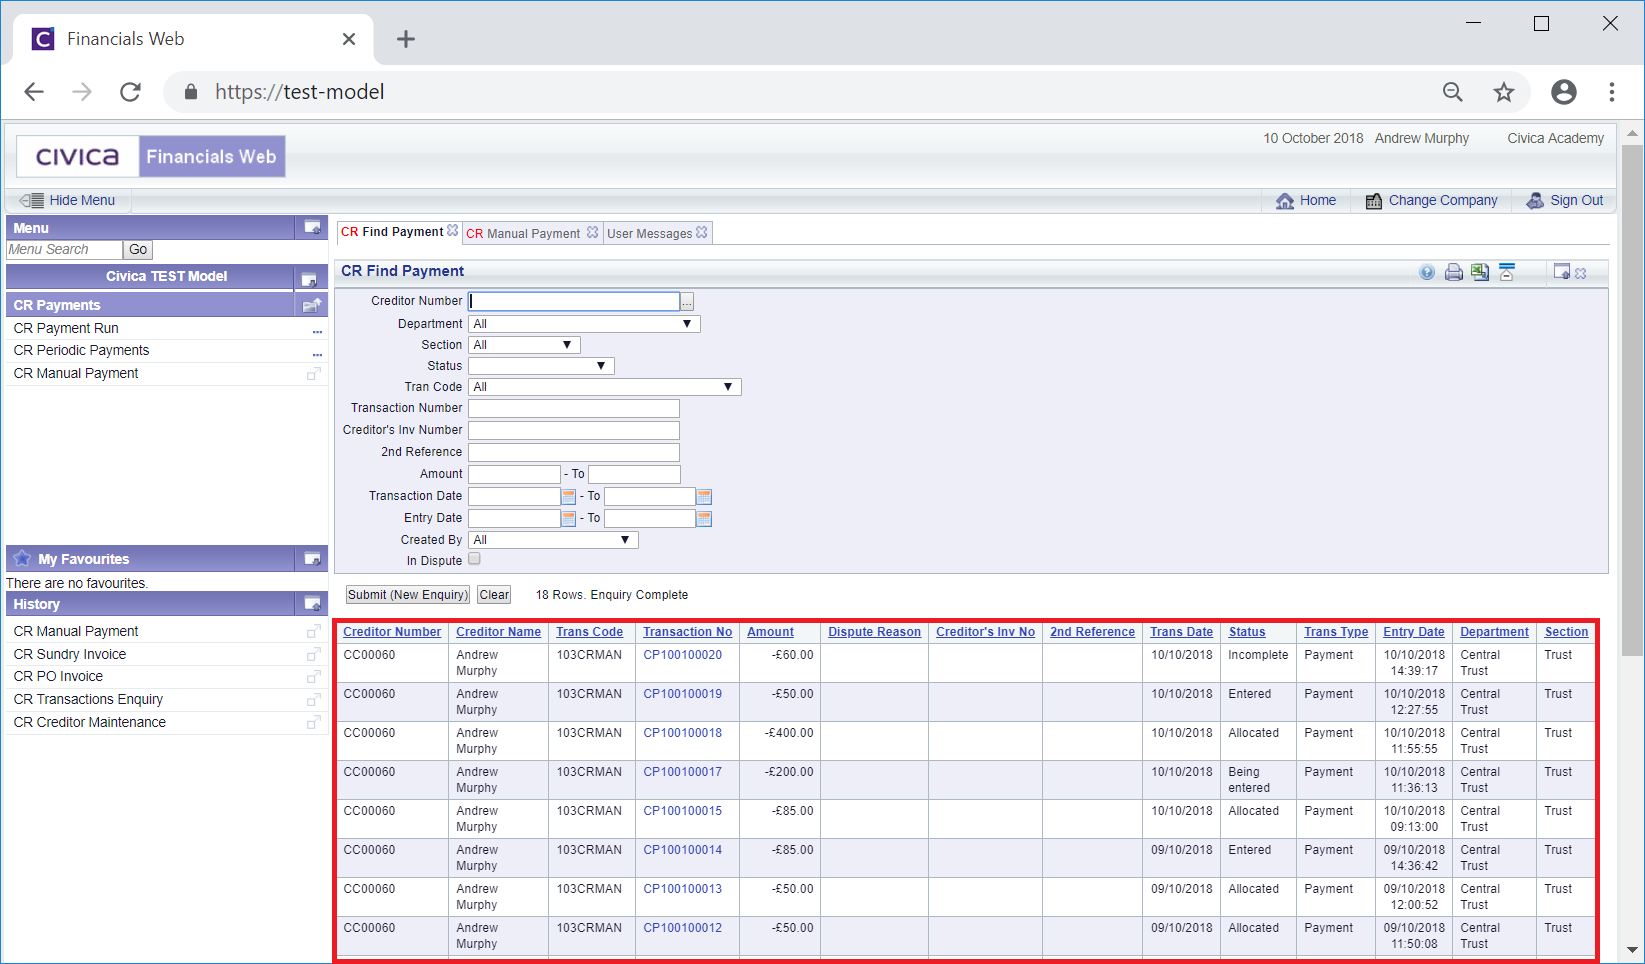
Task: Print the CR Find Payment page
Action: click(x=1454, y=272)
